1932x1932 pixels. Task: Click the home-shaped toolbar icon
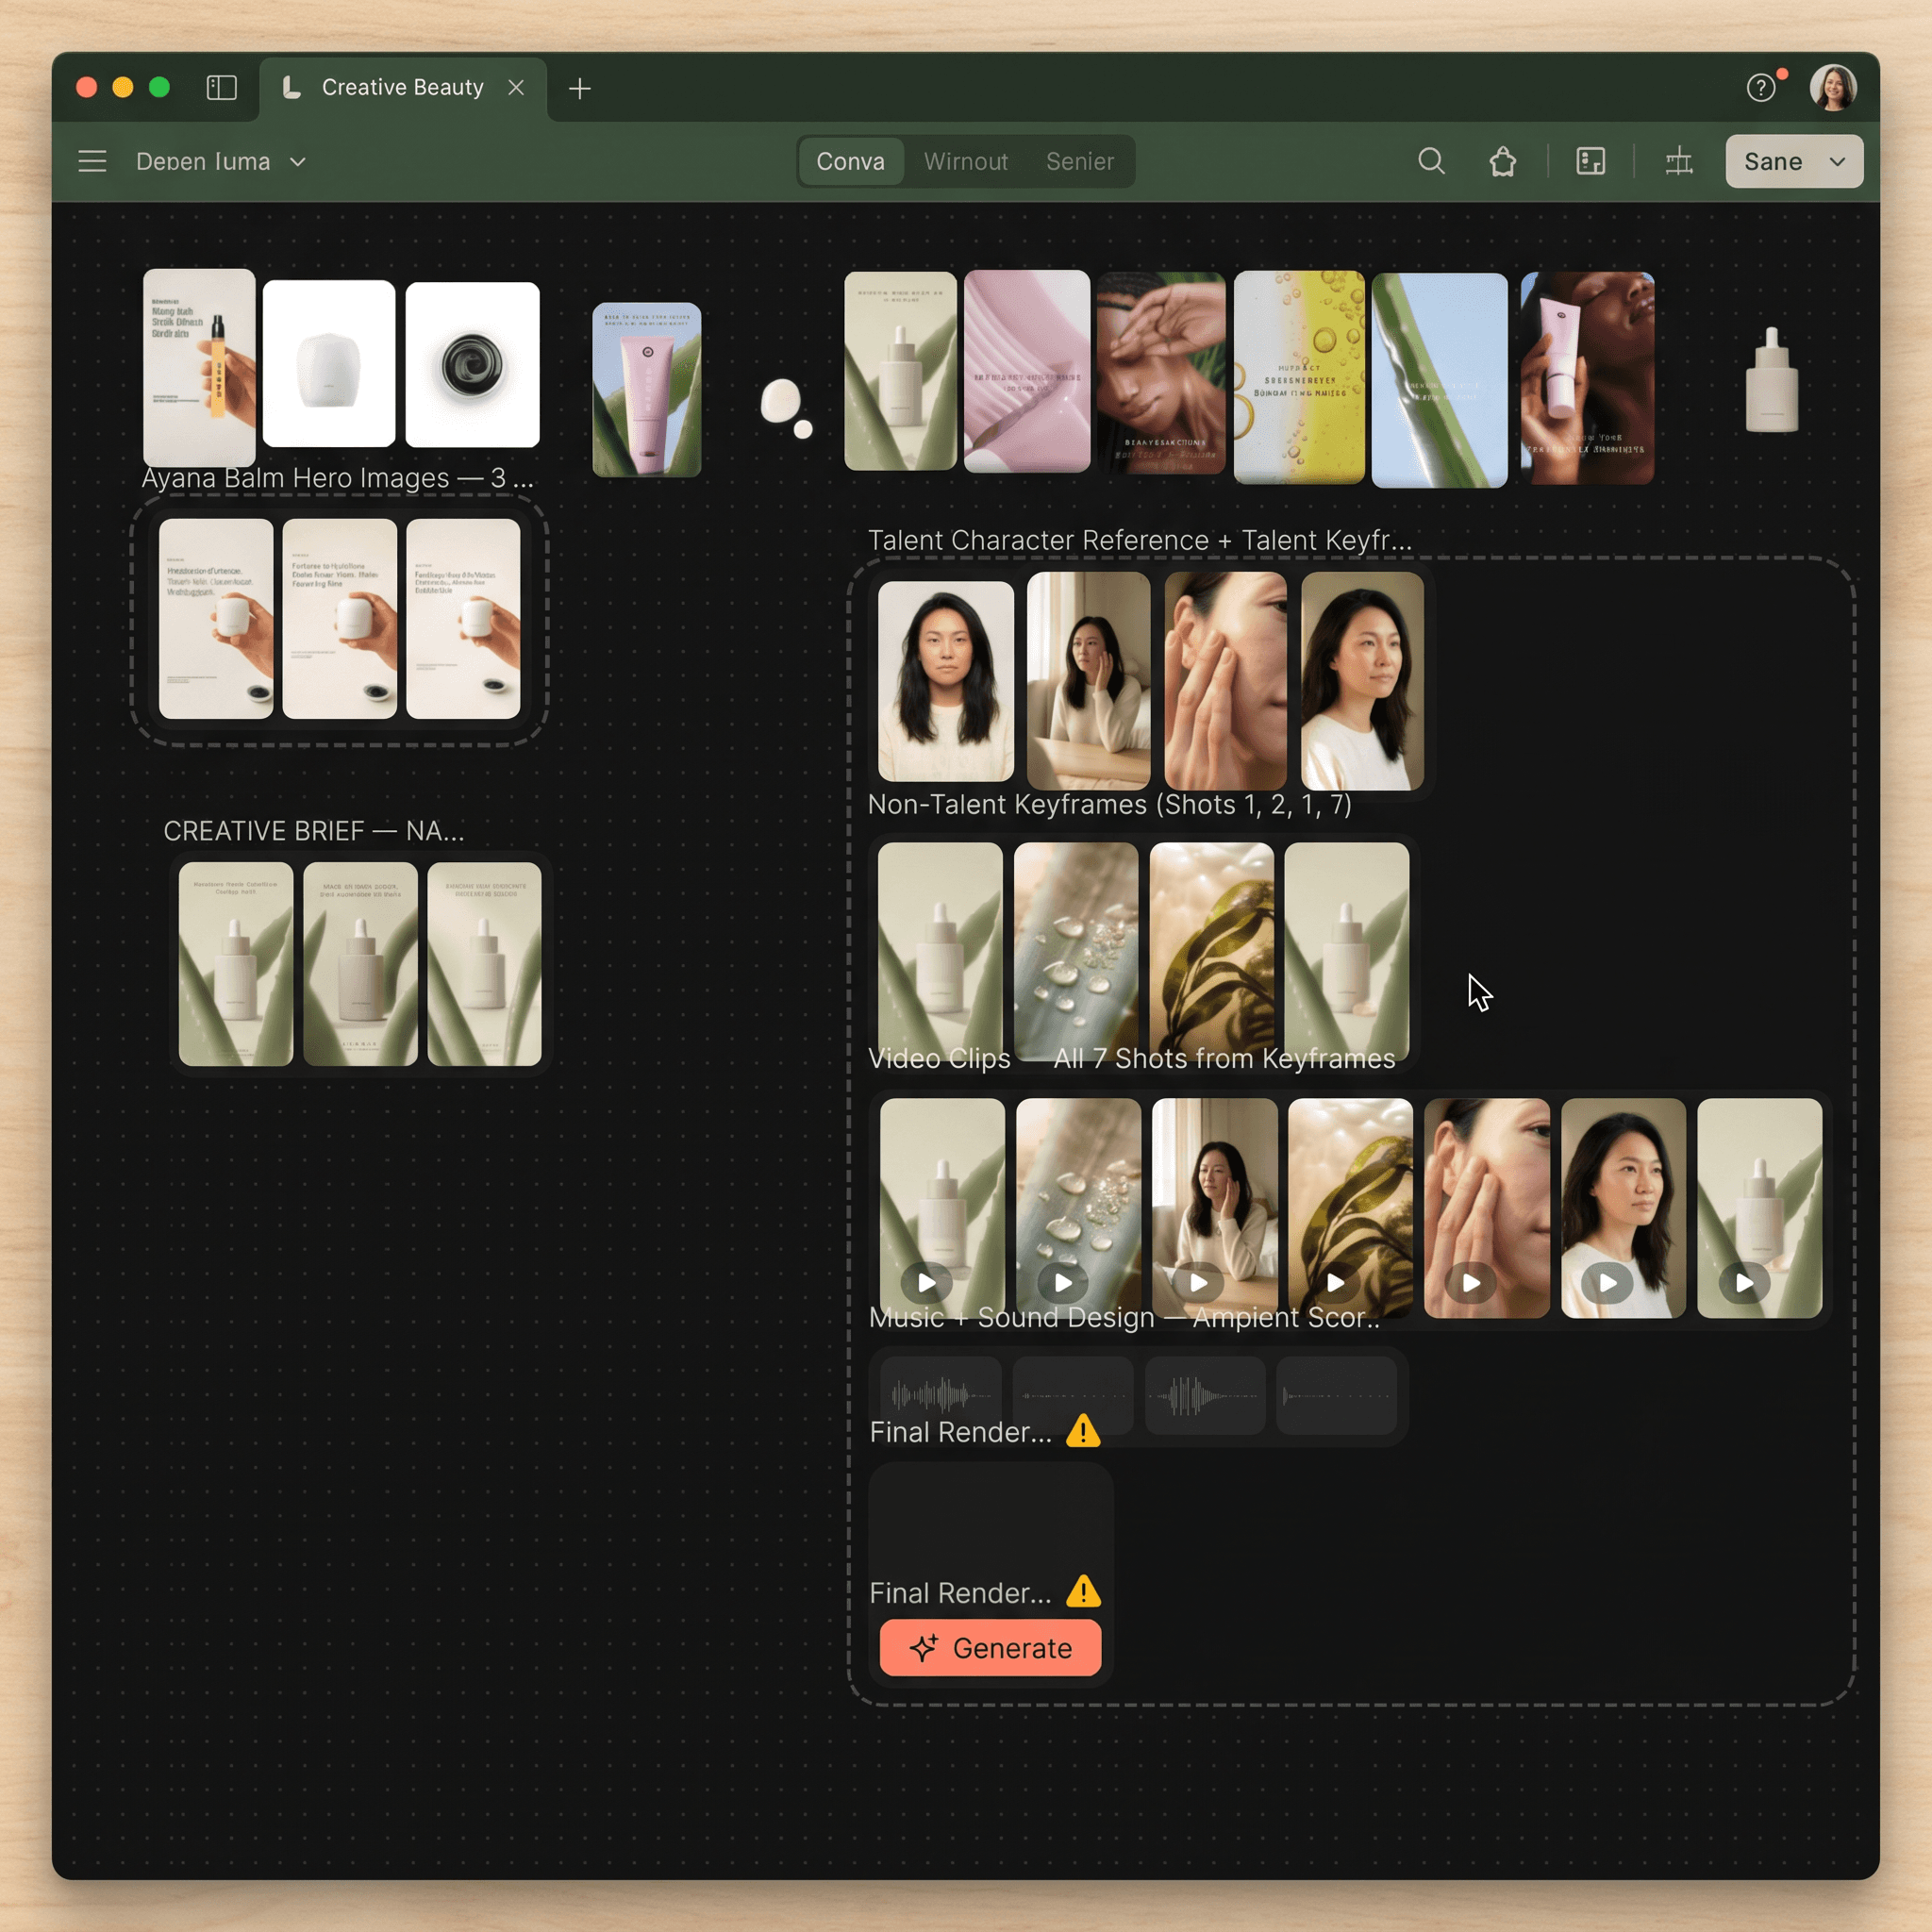click(1502, 161)
